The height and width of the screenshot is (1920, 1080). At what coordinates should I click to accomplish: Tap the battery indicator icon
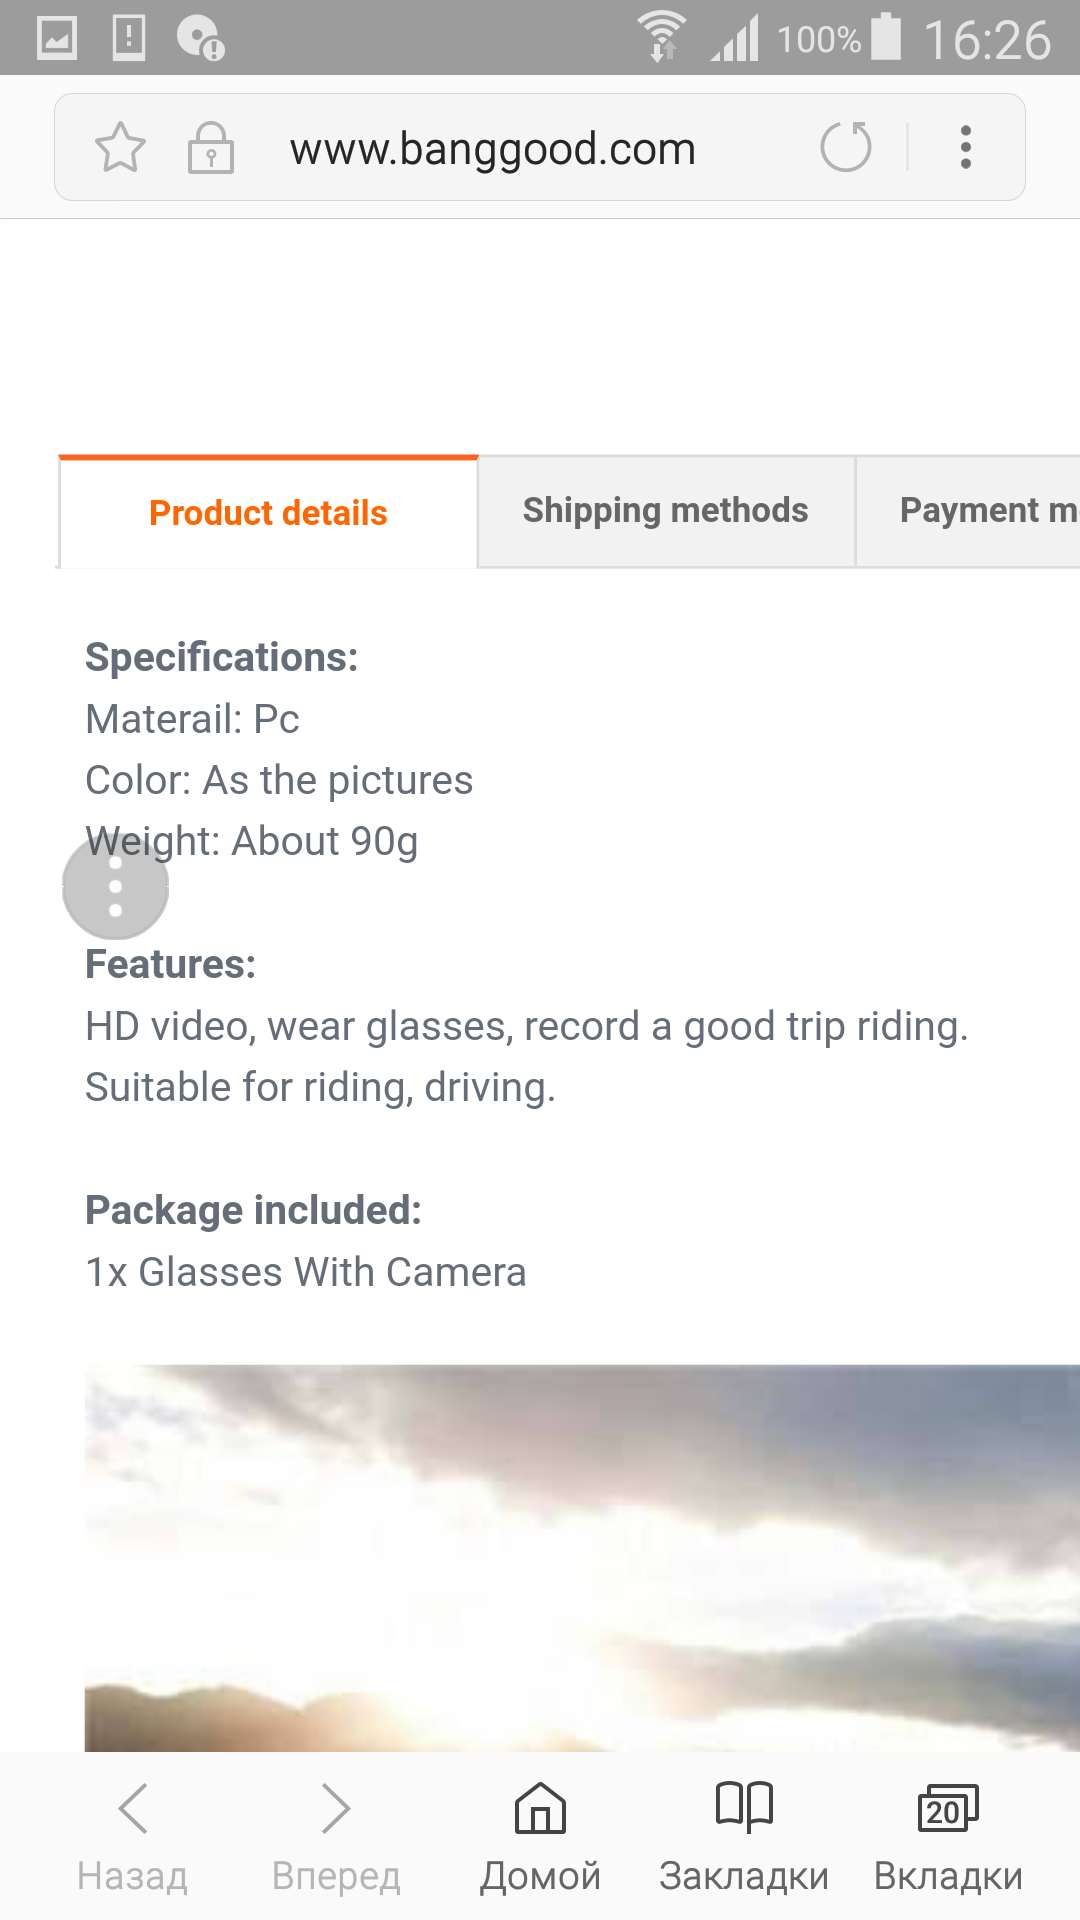pos(886,37)
